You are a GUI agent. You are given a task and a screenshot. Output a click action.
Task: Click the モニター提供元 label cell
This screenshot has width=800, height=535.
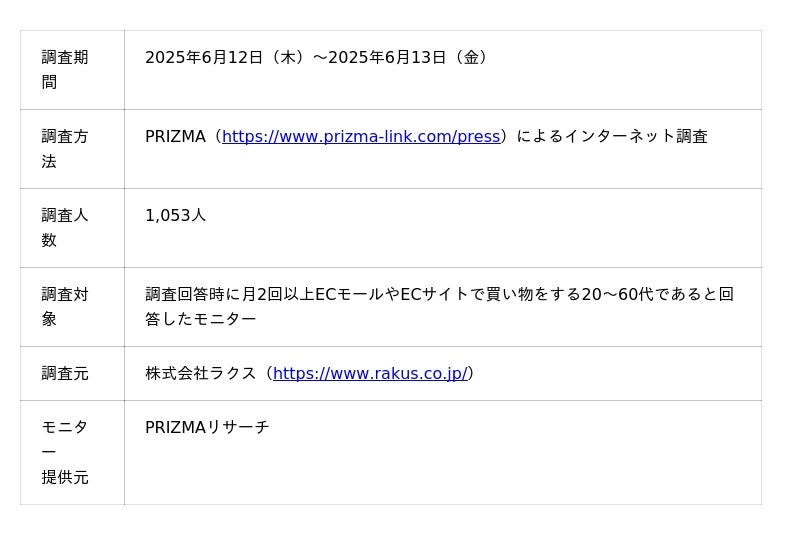tap(65, 452)
